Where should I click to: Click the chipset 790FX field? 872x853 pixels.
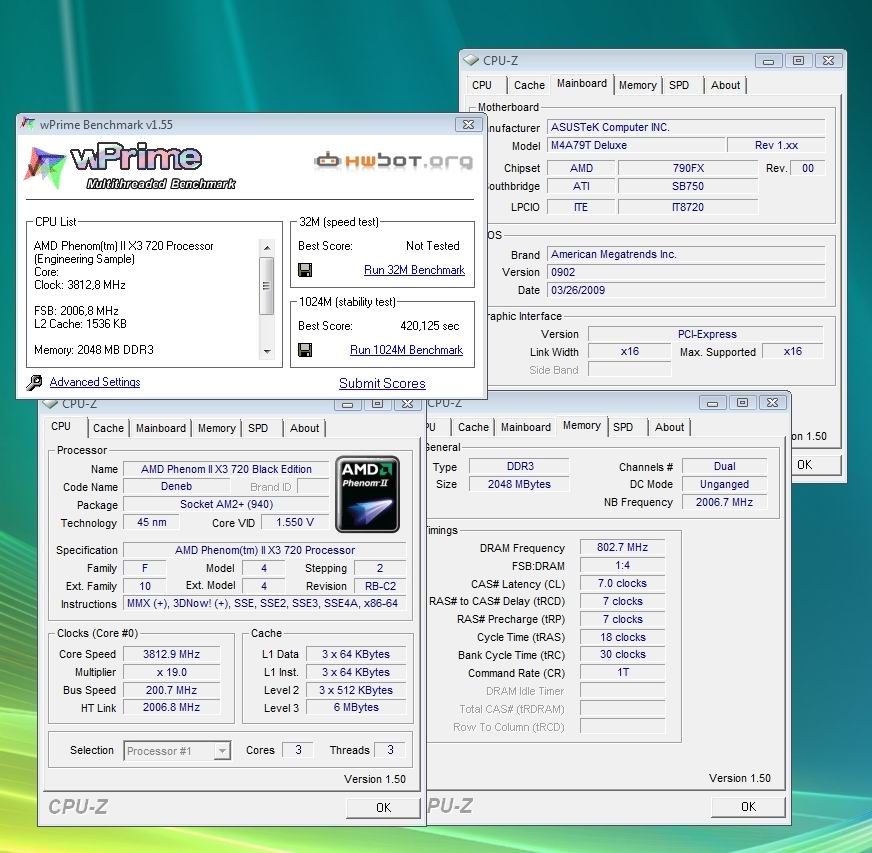[x=688, y=168]
